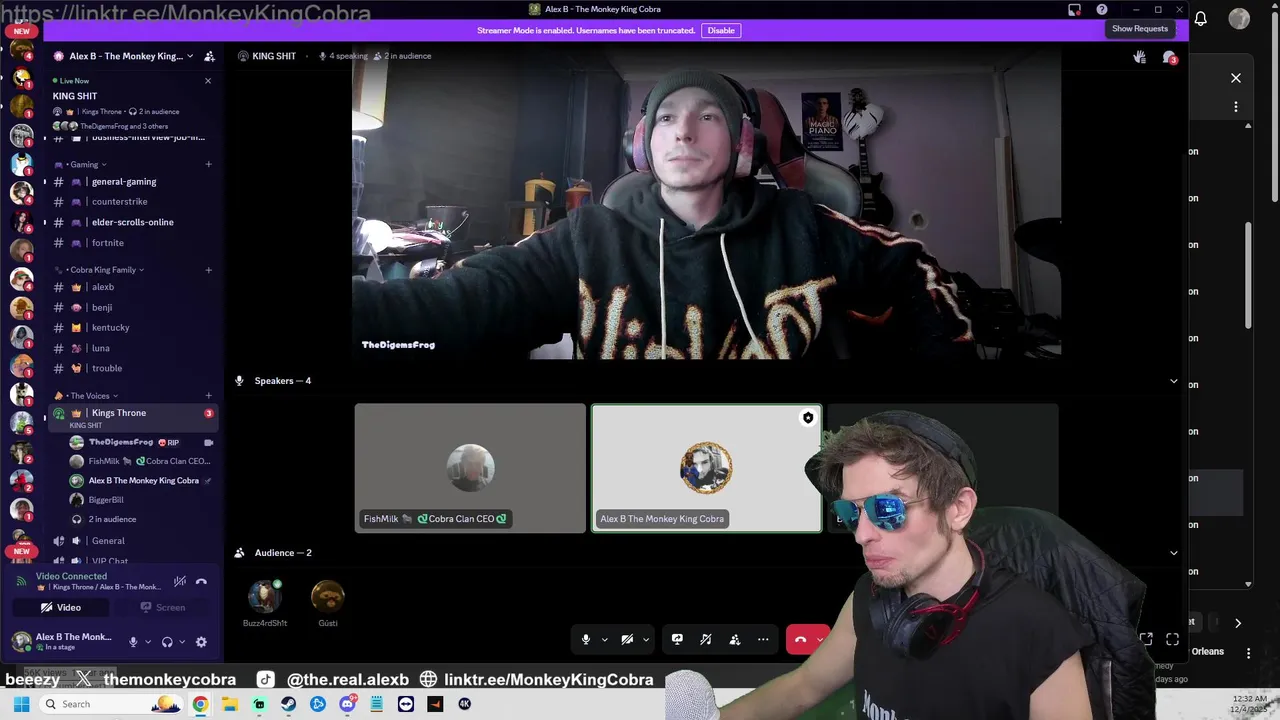
Task: Select Alex B The Monkey King Cobra tile
Action: coord(707,468)
